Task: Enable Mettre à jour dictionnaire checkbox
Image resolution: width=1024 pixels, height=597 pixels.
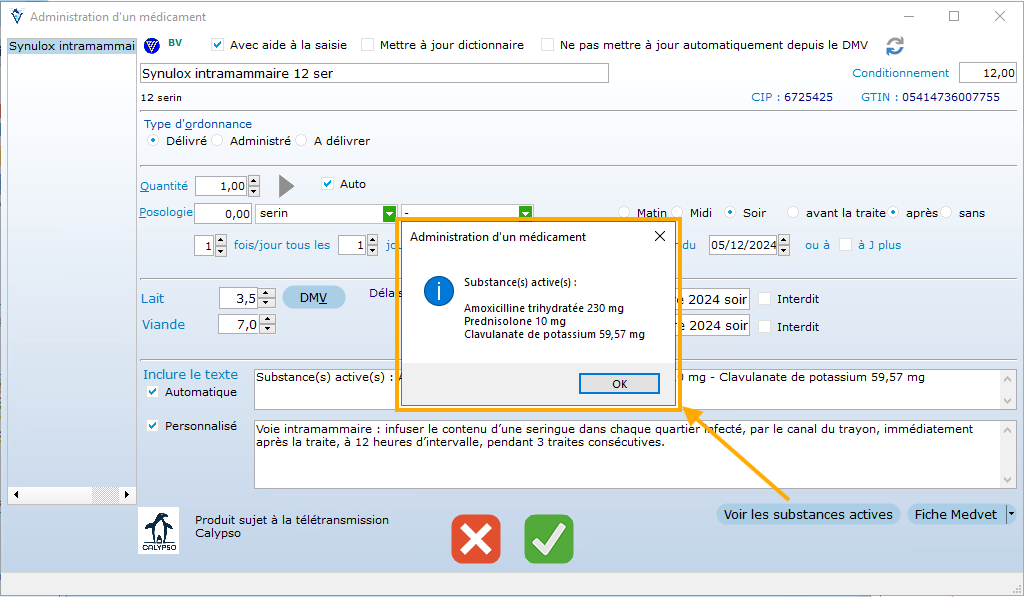Action: [368, 44]
